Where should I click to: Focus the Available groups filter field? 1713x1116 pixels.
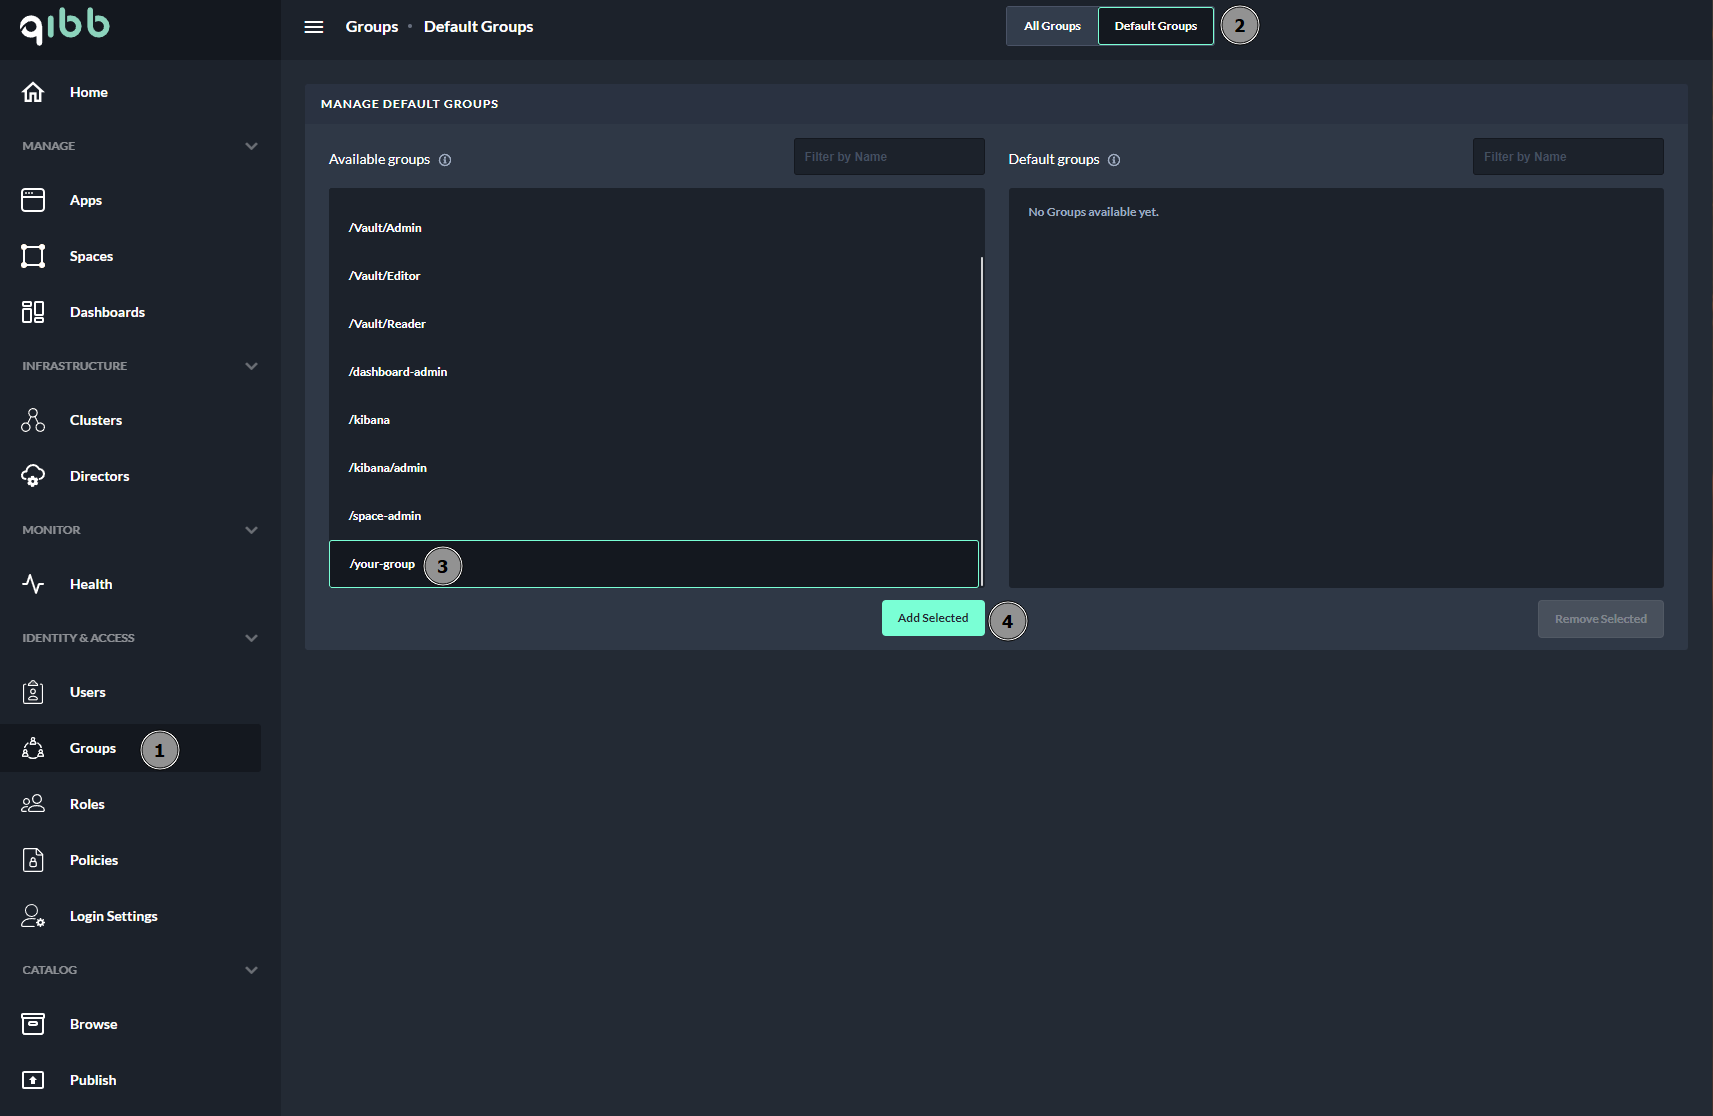(888, 157)
